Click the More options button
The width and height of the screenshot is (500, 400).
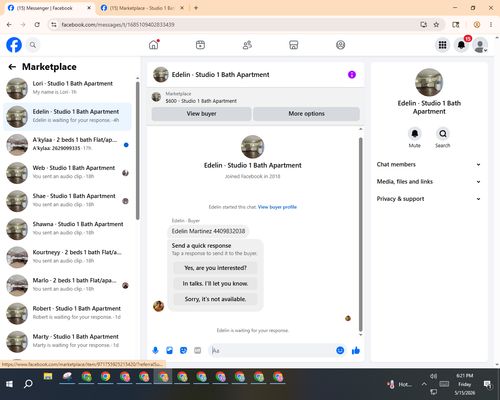(x=306, y=114)
